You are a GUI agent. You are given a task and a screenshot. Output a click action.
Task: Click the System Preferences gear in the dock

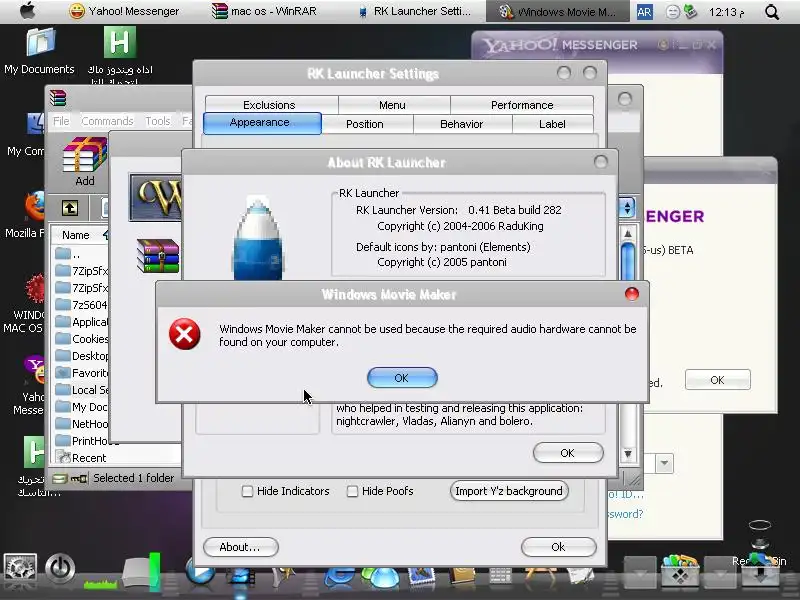[x=20, y=568]
